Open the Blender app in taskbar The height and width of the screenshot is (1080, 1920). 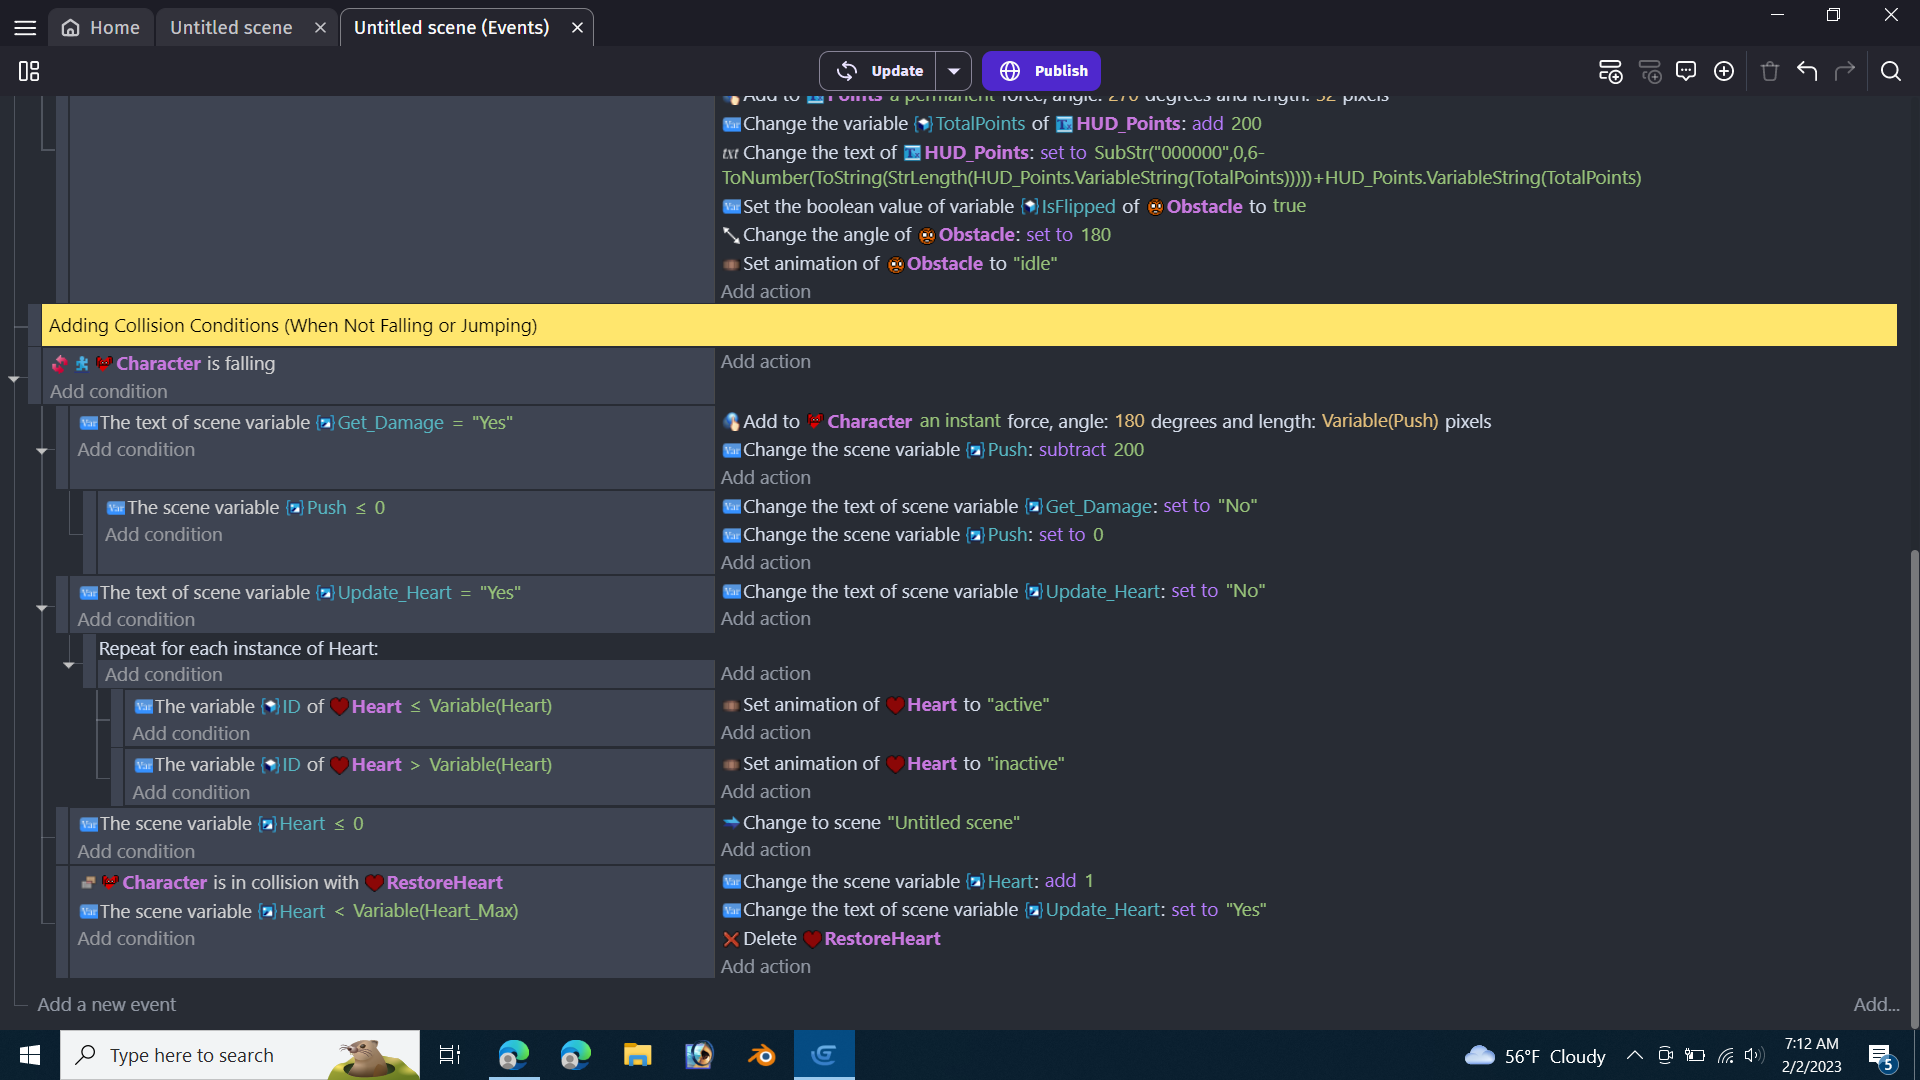pyautogui.click(x=761, y=1055)
